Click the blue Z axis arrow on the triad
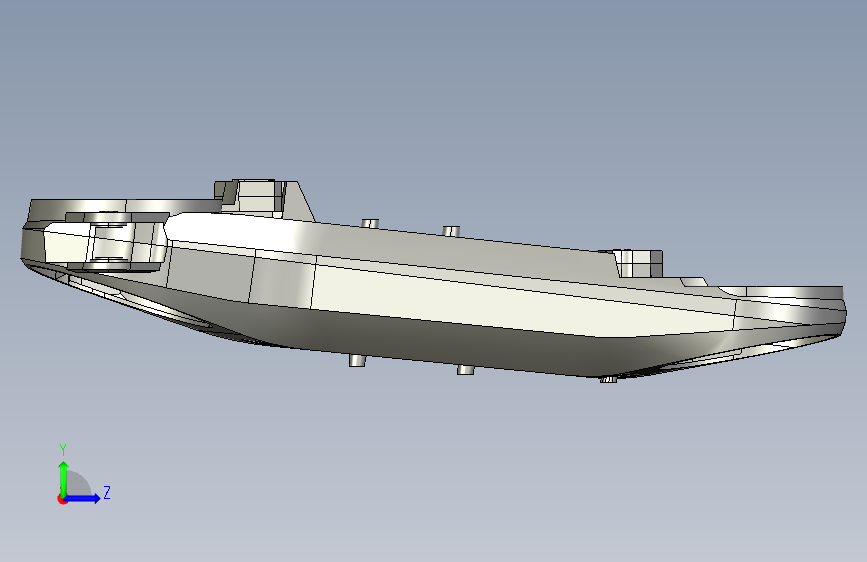This screenshot has width=867, height=562. (x=83, y=498)
